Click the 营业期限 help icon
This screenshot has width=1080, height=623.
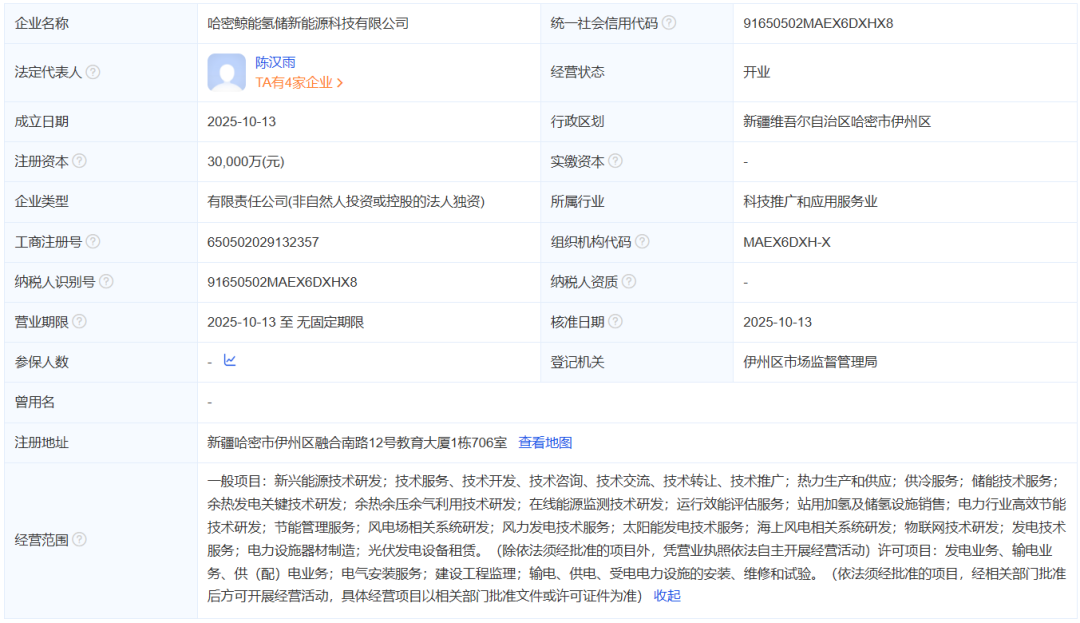point(79,322)
